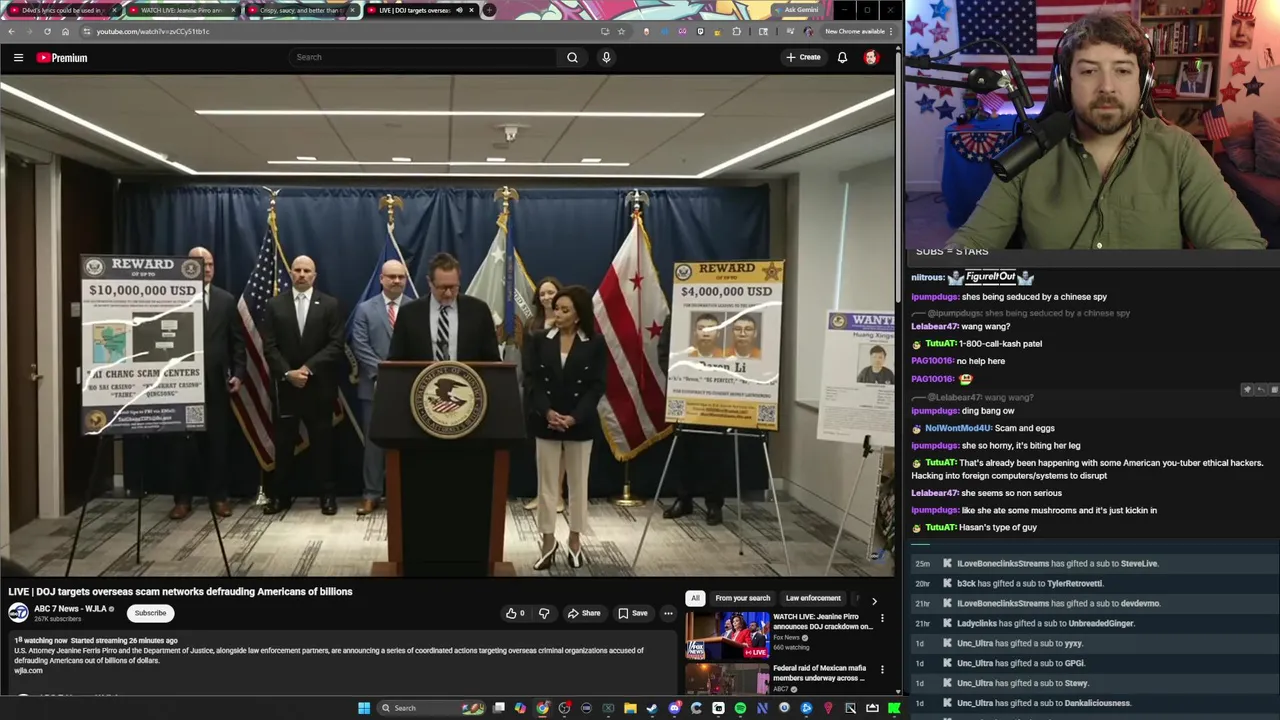Open Fox News Jeanine Pirro thumbnail
This screenshot has width=1280, height=720.
(x=727, y=634)
